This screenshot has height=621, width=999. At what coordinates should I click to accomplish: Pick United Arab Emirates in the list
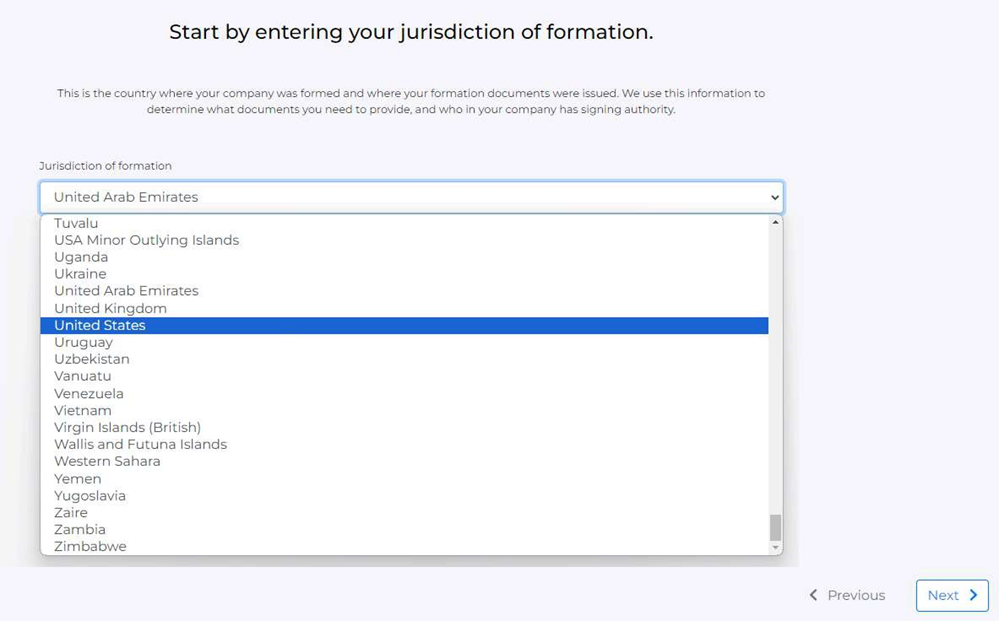[x=404, y=291]
